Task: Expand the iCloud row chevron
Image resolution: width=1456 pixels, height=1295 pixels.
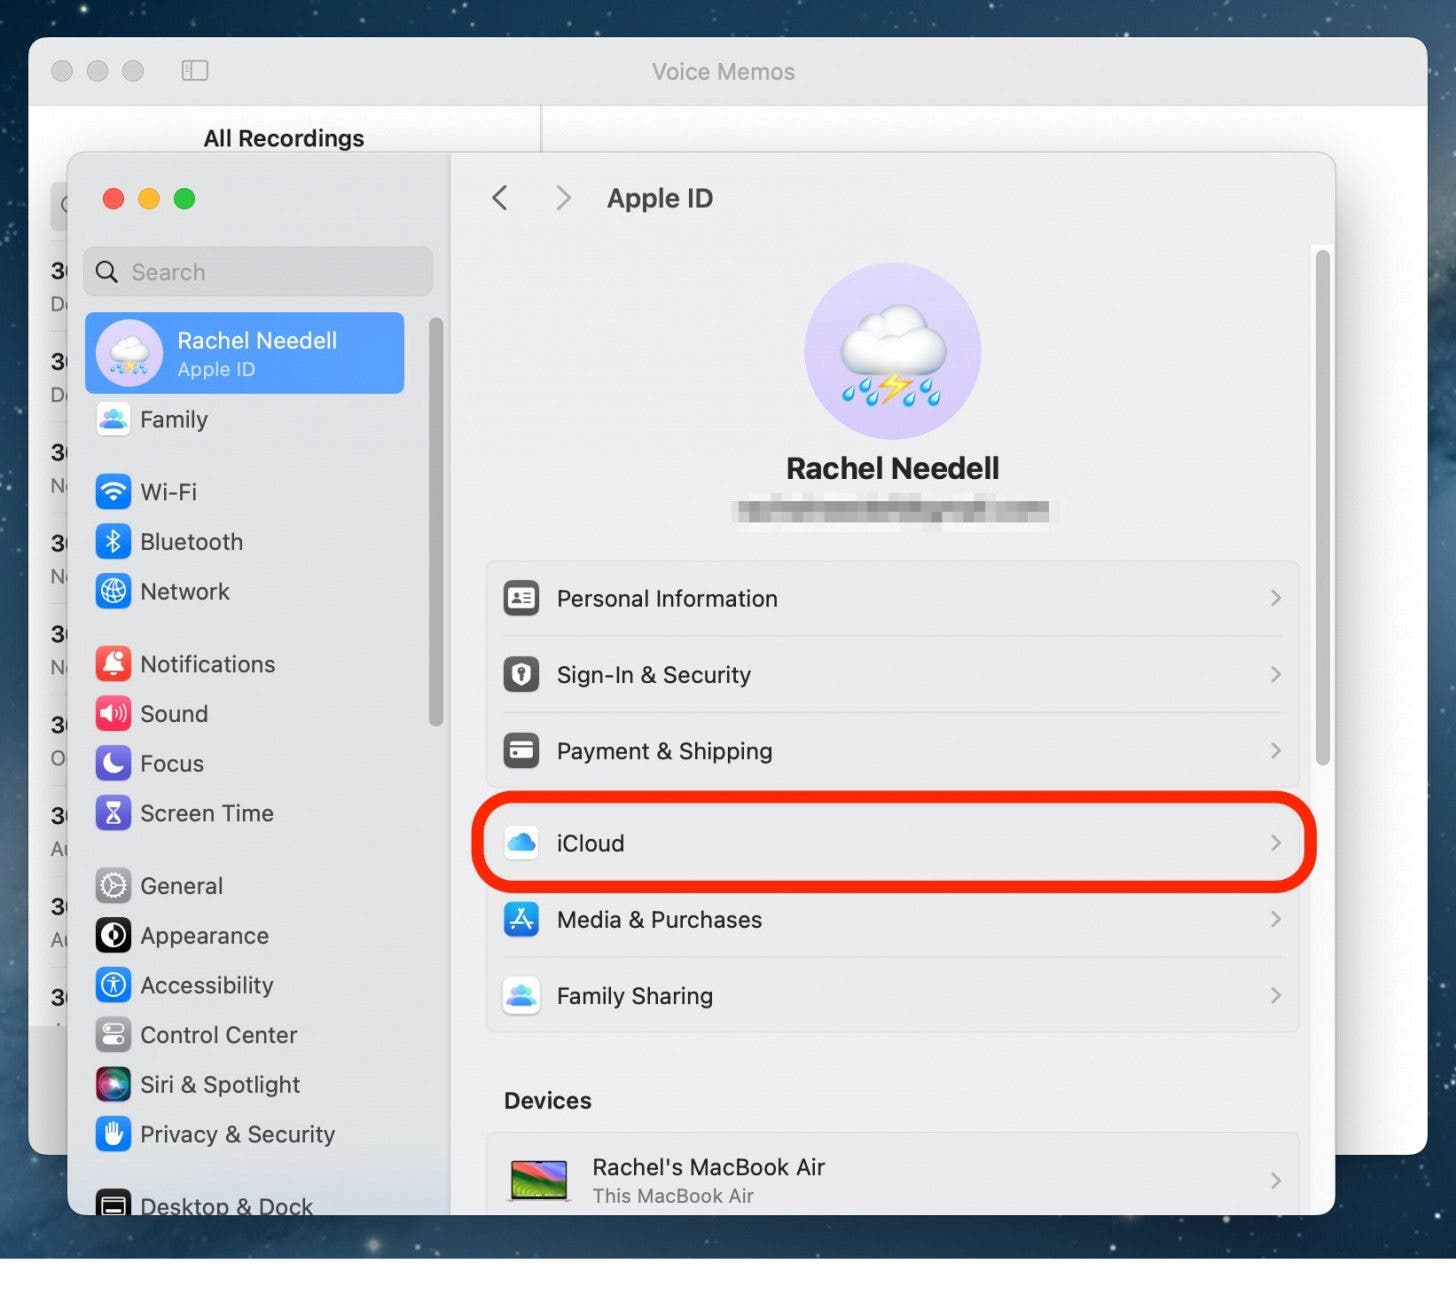Action: pyautogui.click(x=1275, y=843)
